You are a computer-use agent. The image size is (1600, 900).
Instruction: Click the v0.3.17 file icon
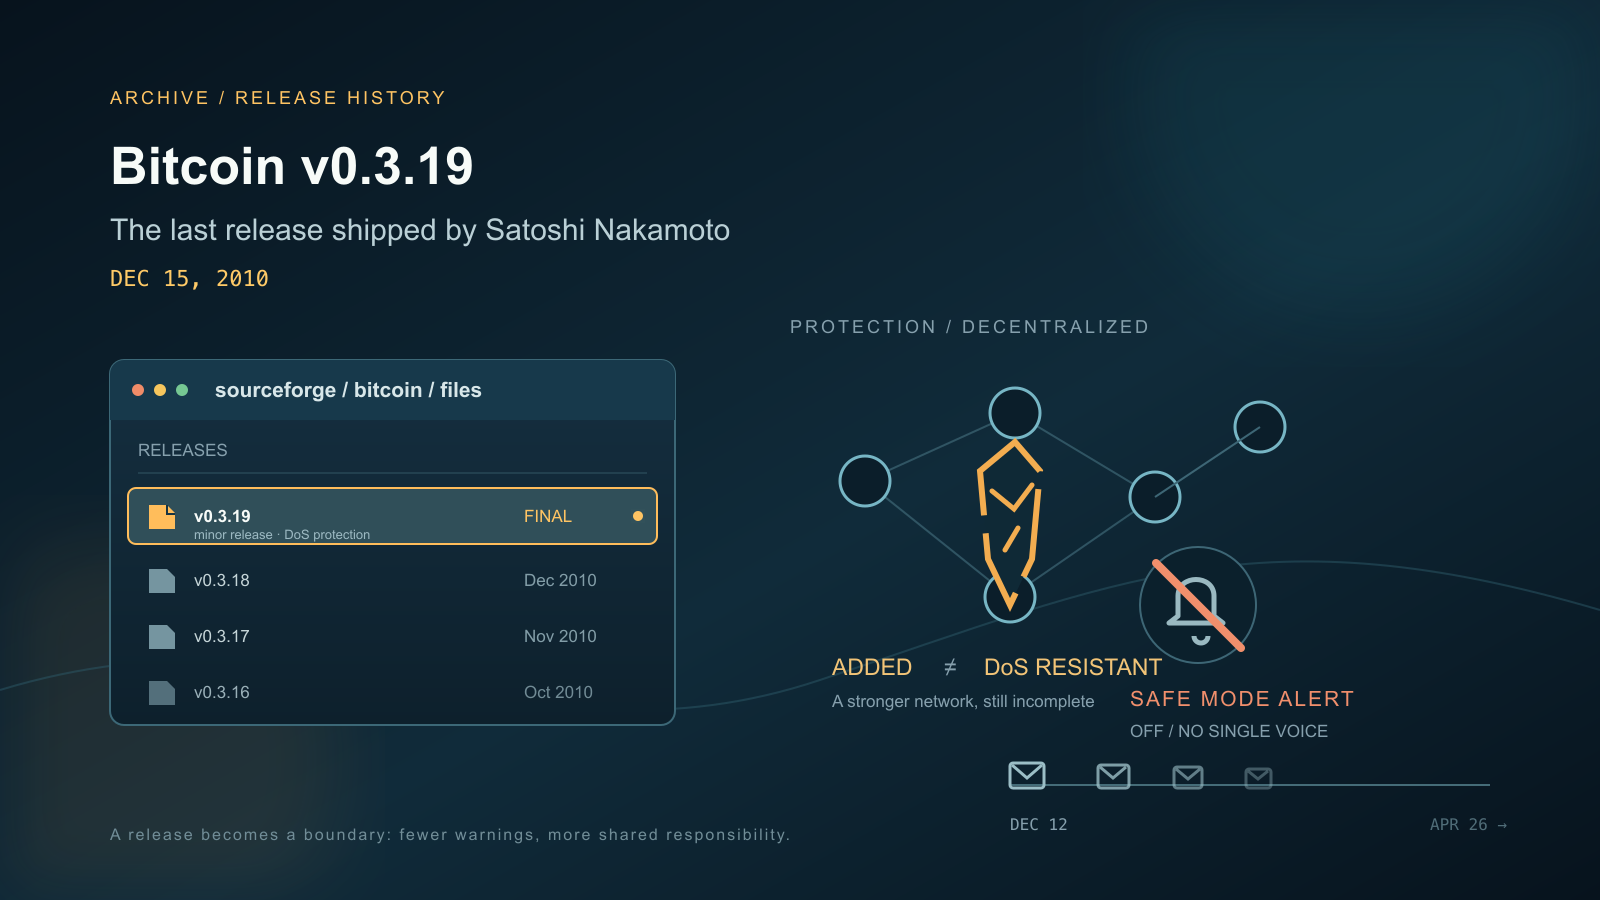[162, 636]
